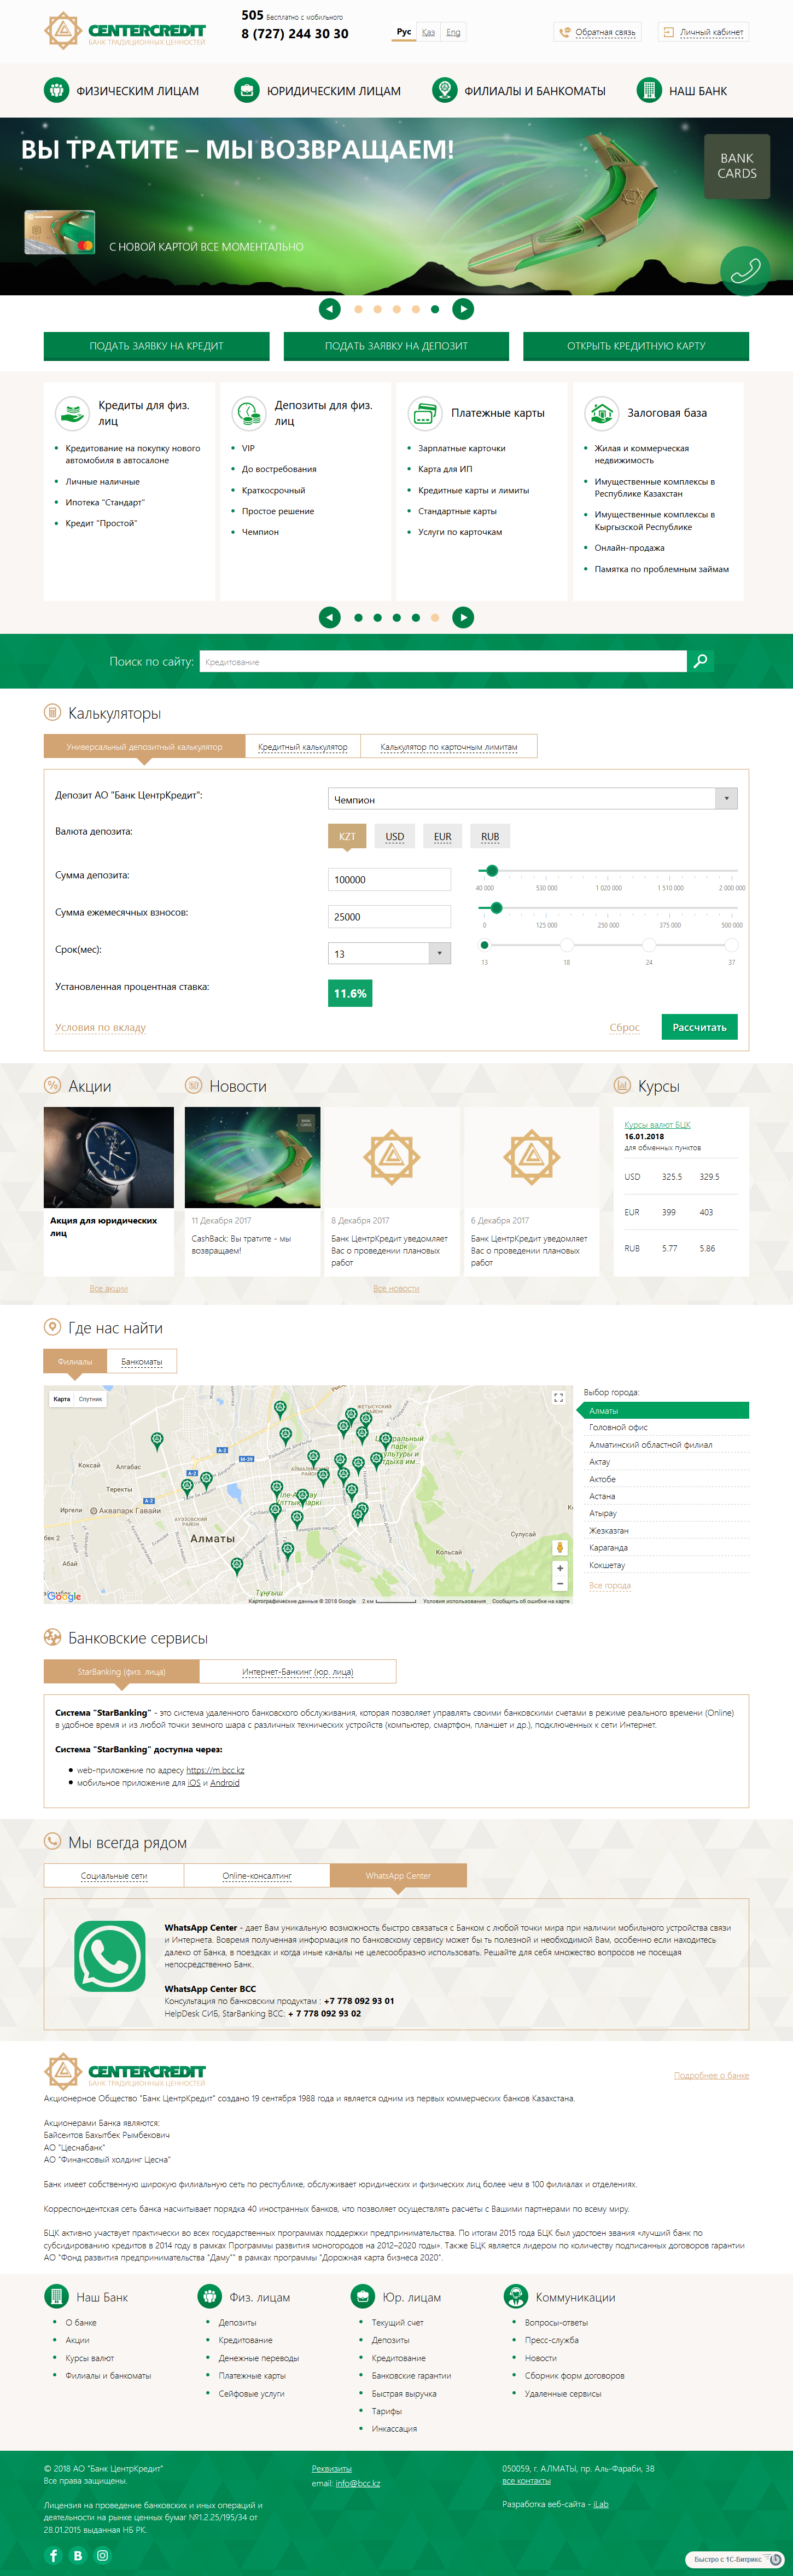Click the Платежные карты card icon
This screenshot has height=2576, width=793.
click(x=425, y=413)
